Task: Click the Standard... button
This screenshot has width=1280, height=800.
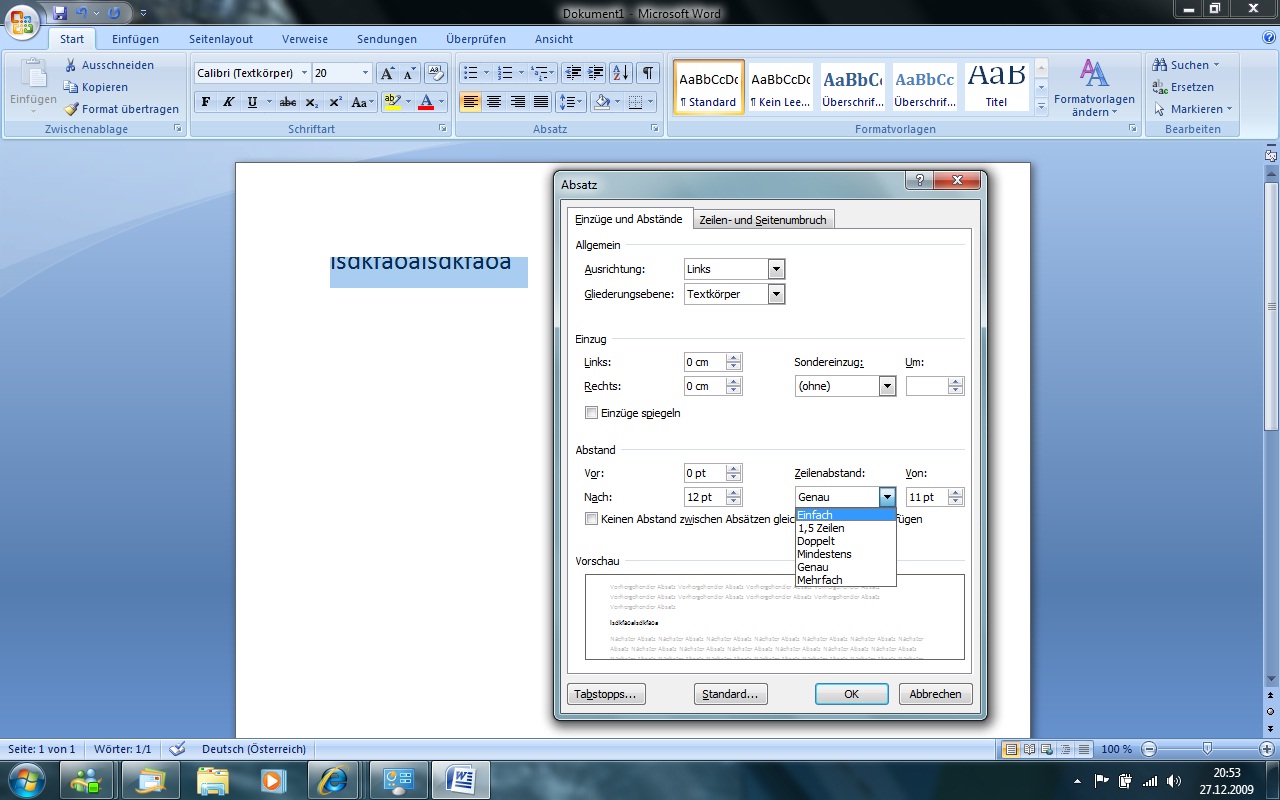Action: tap(730, 694)
